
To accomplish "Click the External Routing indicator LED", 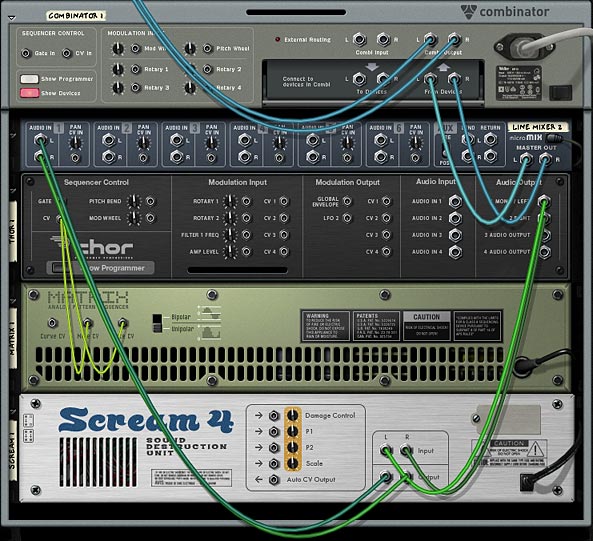I will click(x=278, y=39).
